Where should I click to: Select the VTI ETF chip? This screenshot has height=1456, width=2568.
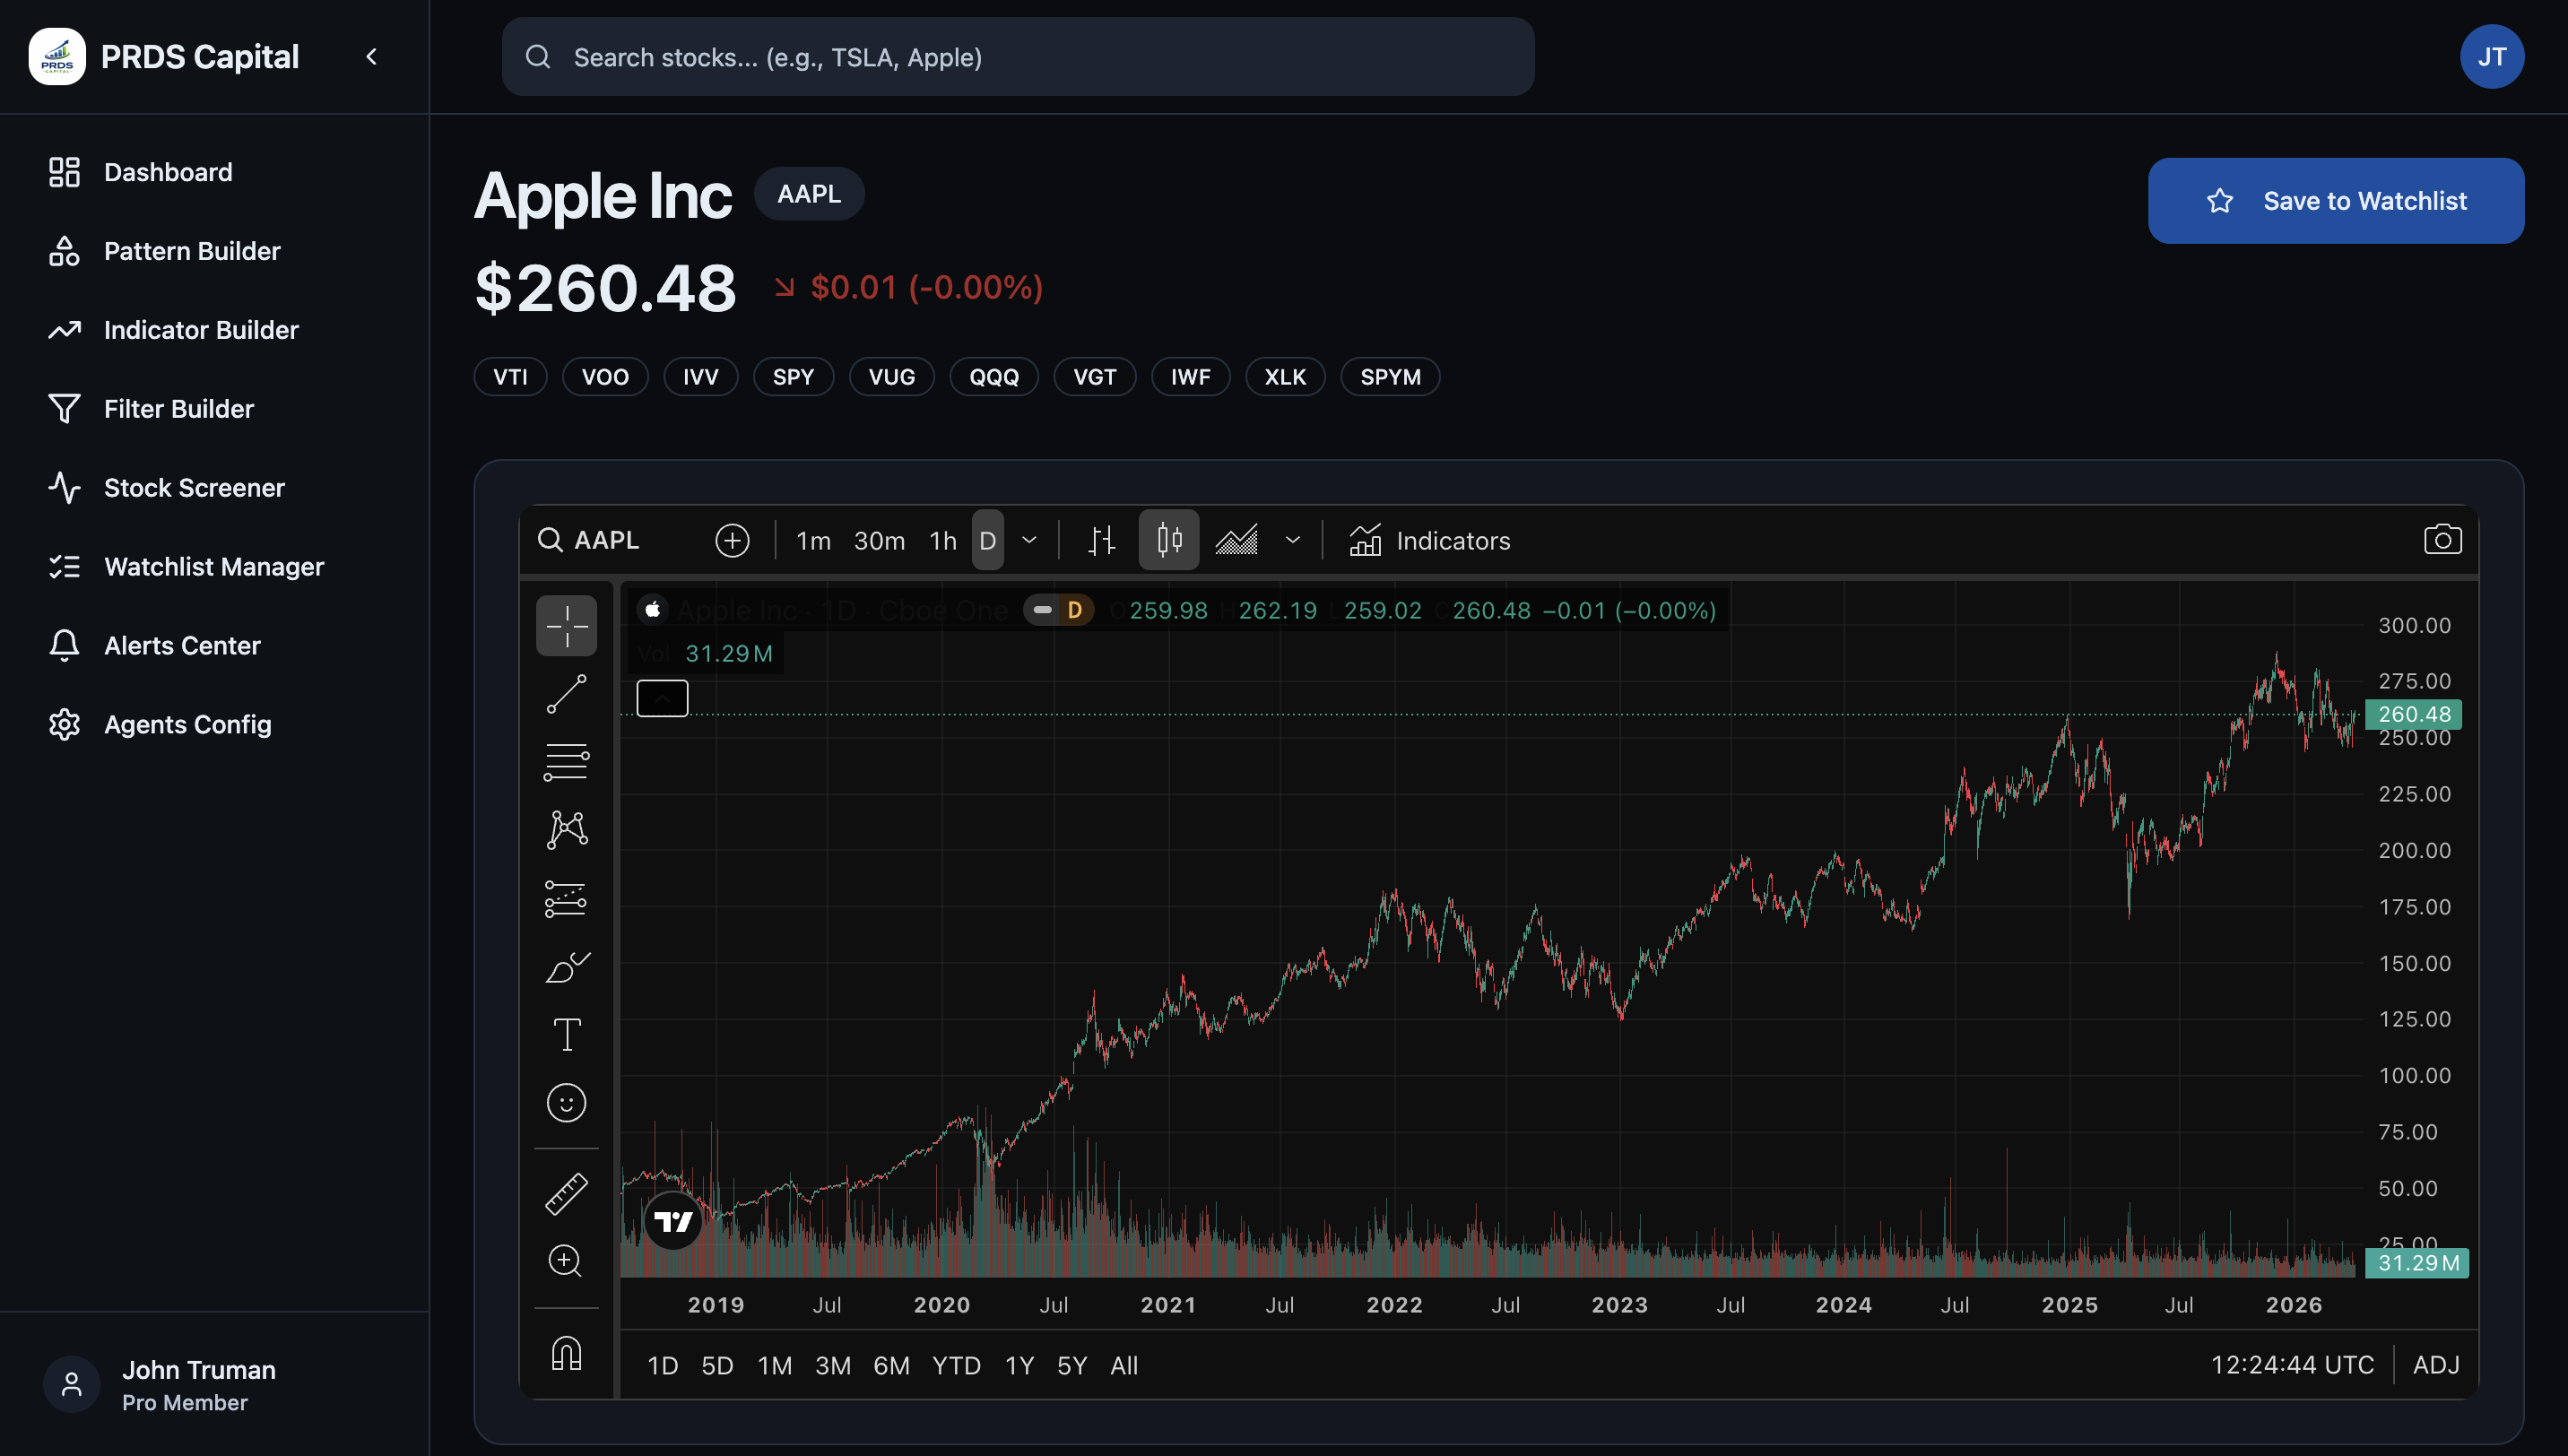[x=510, y=377]
